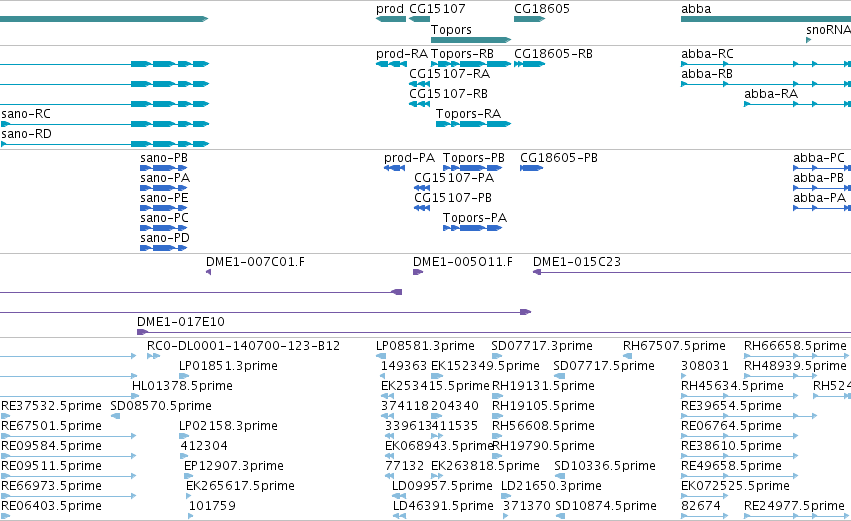Click the CG15107-RB transcript label
The image size is (851, 521).
pyautogui.click(x=448, y=94)
